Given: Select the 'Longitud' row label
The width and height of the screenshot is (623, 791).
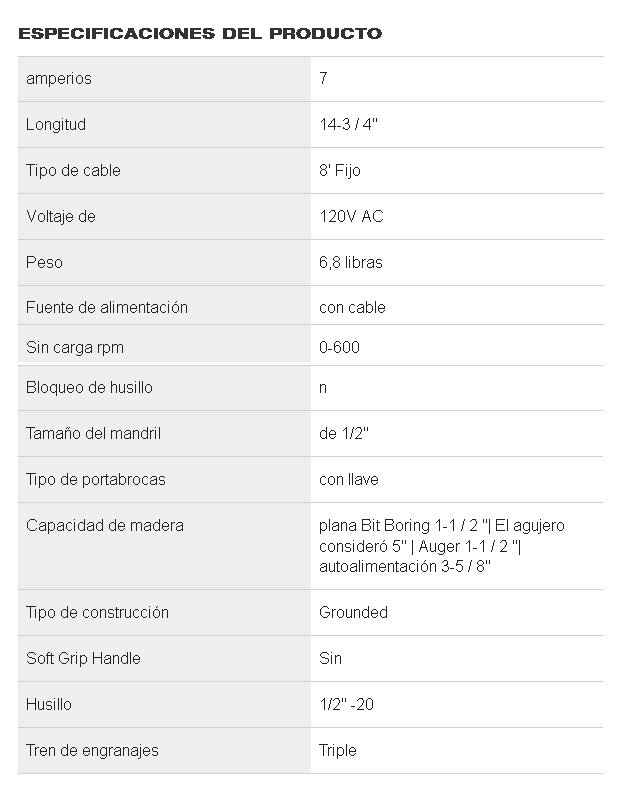Looking at the screenshot, I should pos(56,125).
